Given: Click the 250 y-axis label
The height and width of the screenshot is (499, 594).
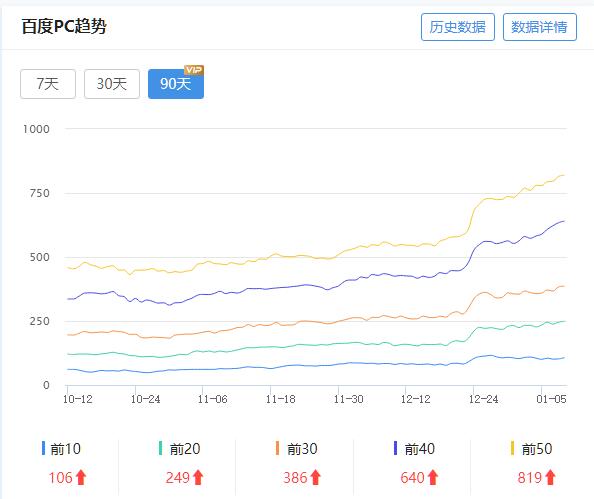Looking at the screenshot, I should 40,321.
